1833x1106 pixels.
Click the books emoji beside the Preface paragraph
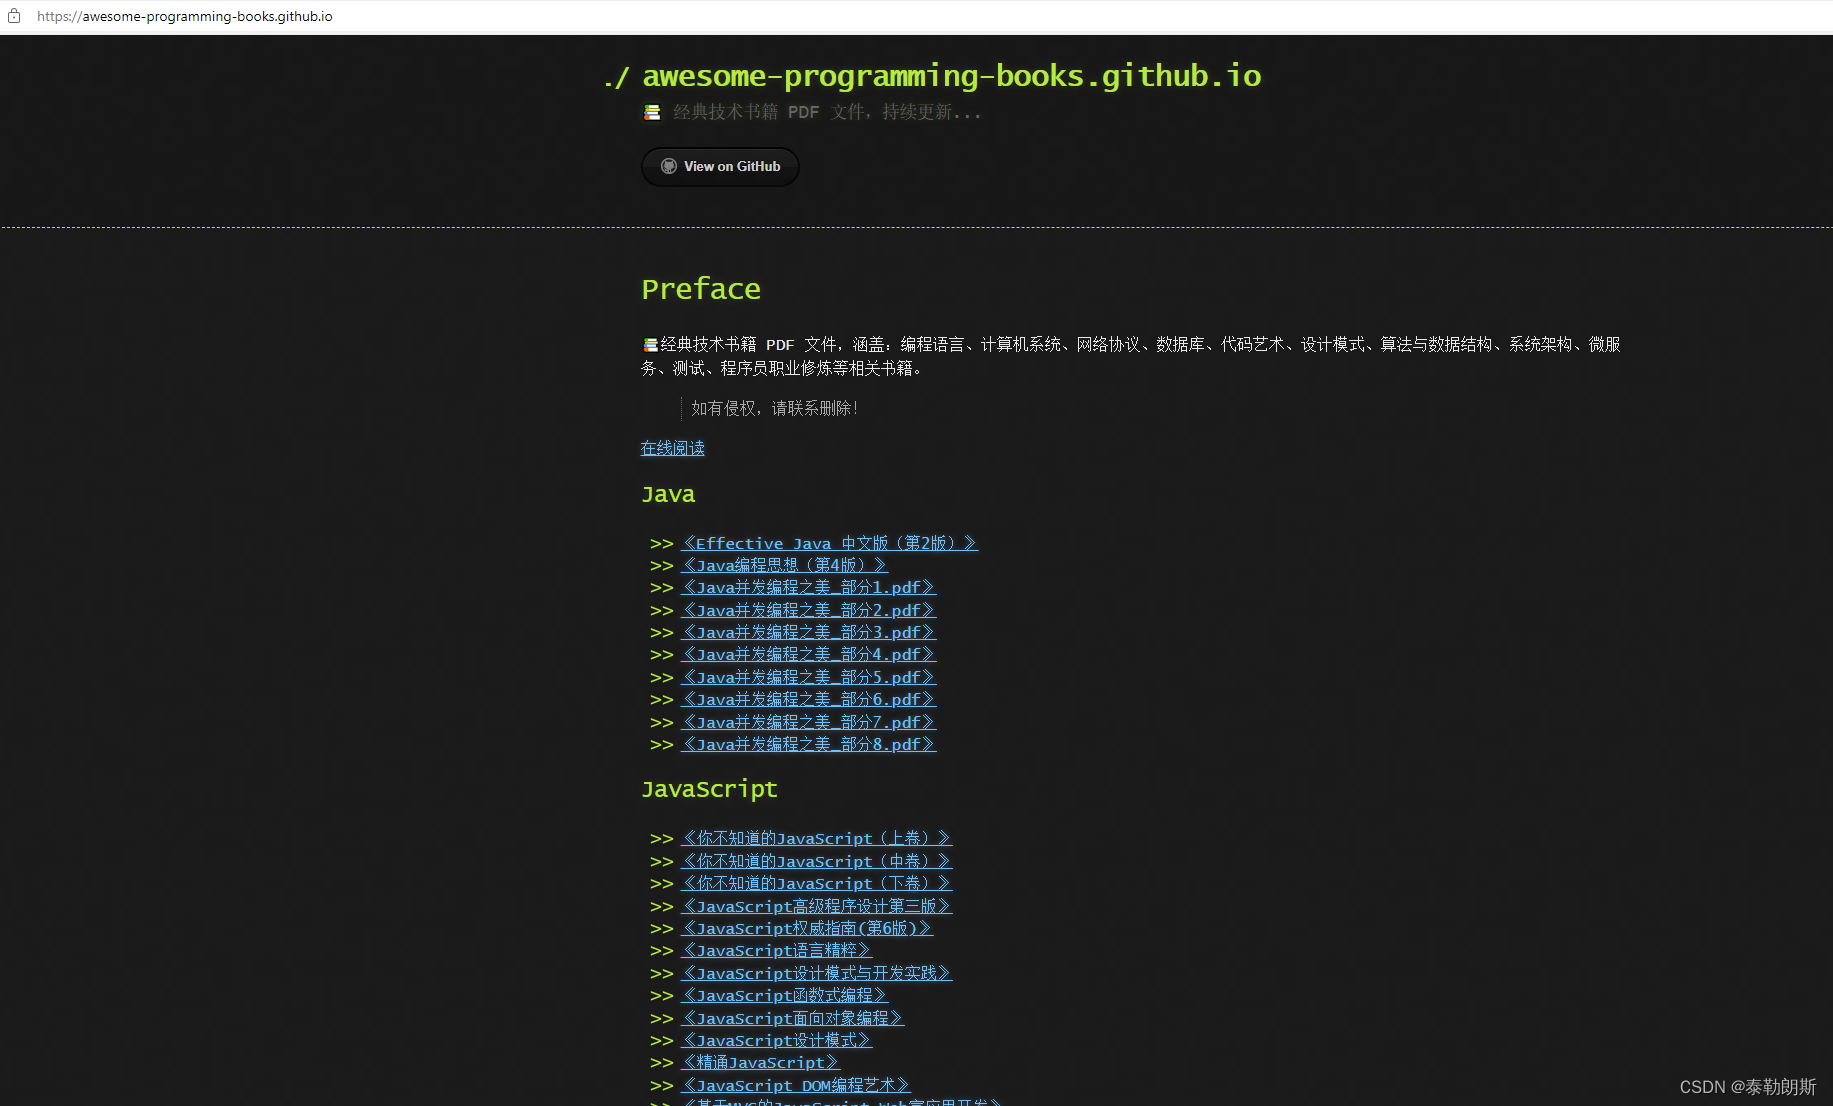(x=650, y=345)
